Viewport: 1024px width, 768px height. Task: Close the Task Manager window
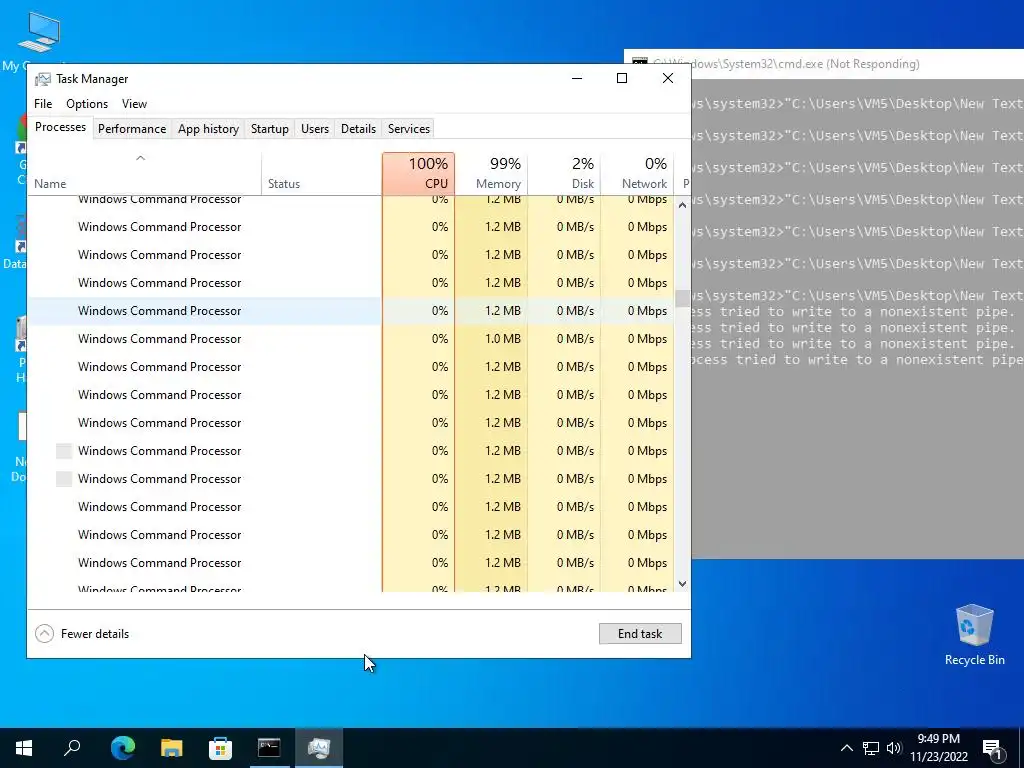(x=667, y=78)
